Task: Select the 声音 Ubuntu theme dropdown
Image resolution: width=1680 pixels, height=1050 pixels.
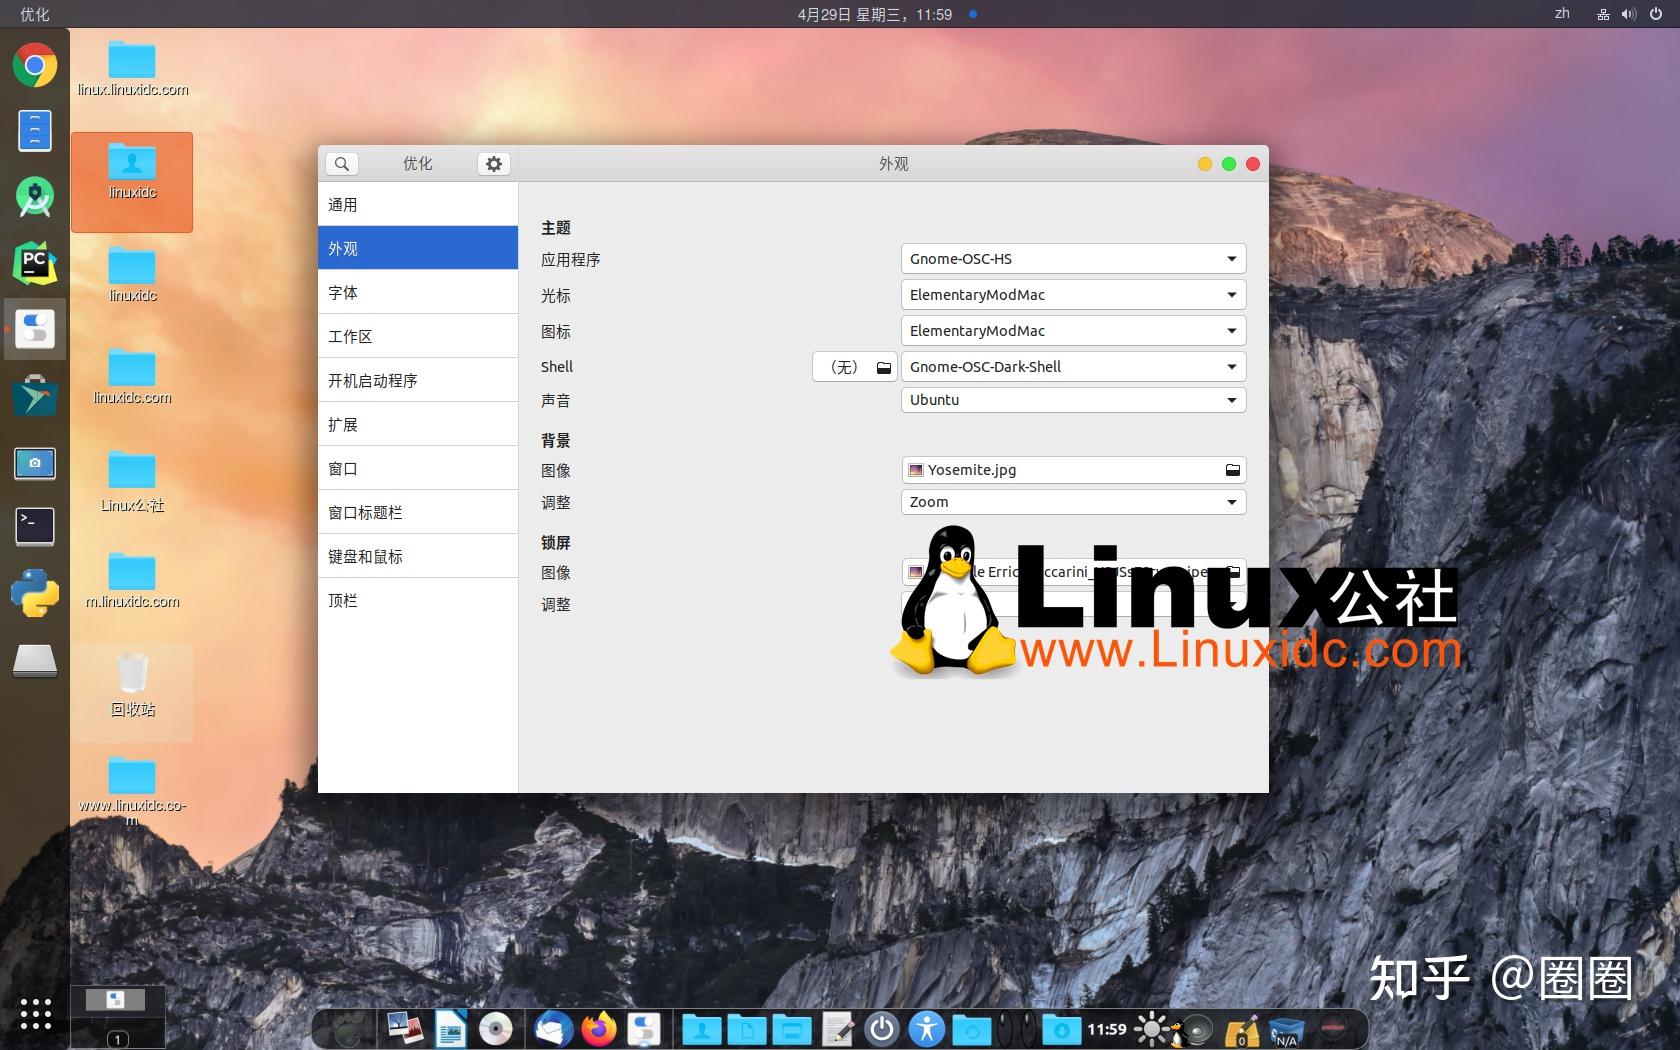Action: 1072,400
